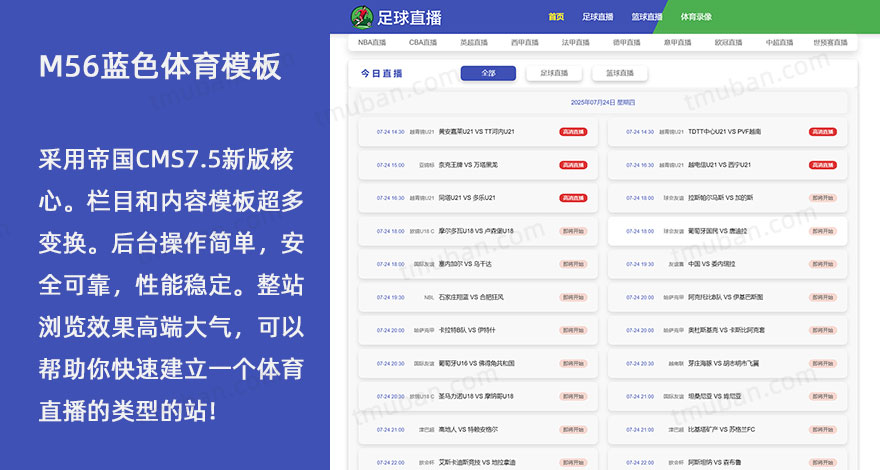
Task: Open the 中超直播 category
Action: pos(779,42)
